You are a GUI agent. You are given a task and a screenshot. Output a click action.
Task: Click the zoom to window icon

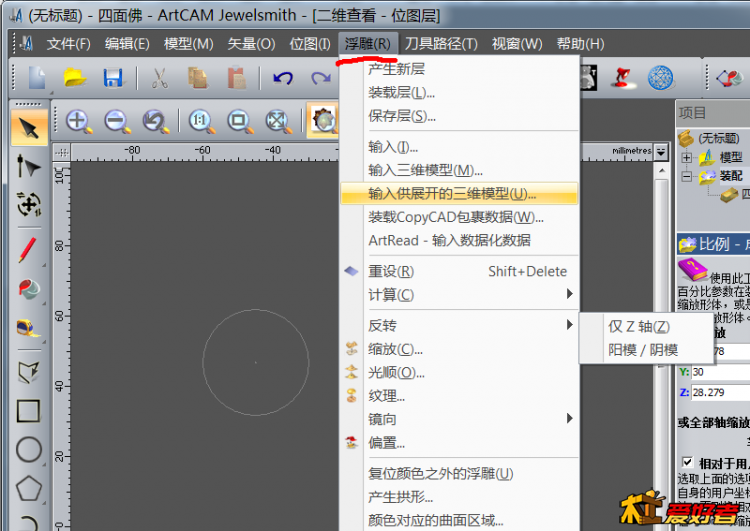coord(240,121)
